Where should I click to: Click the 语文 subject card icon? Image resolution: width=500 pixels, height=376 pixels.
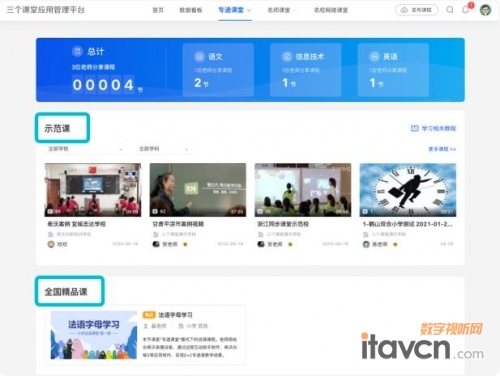(x=199, y=57)
